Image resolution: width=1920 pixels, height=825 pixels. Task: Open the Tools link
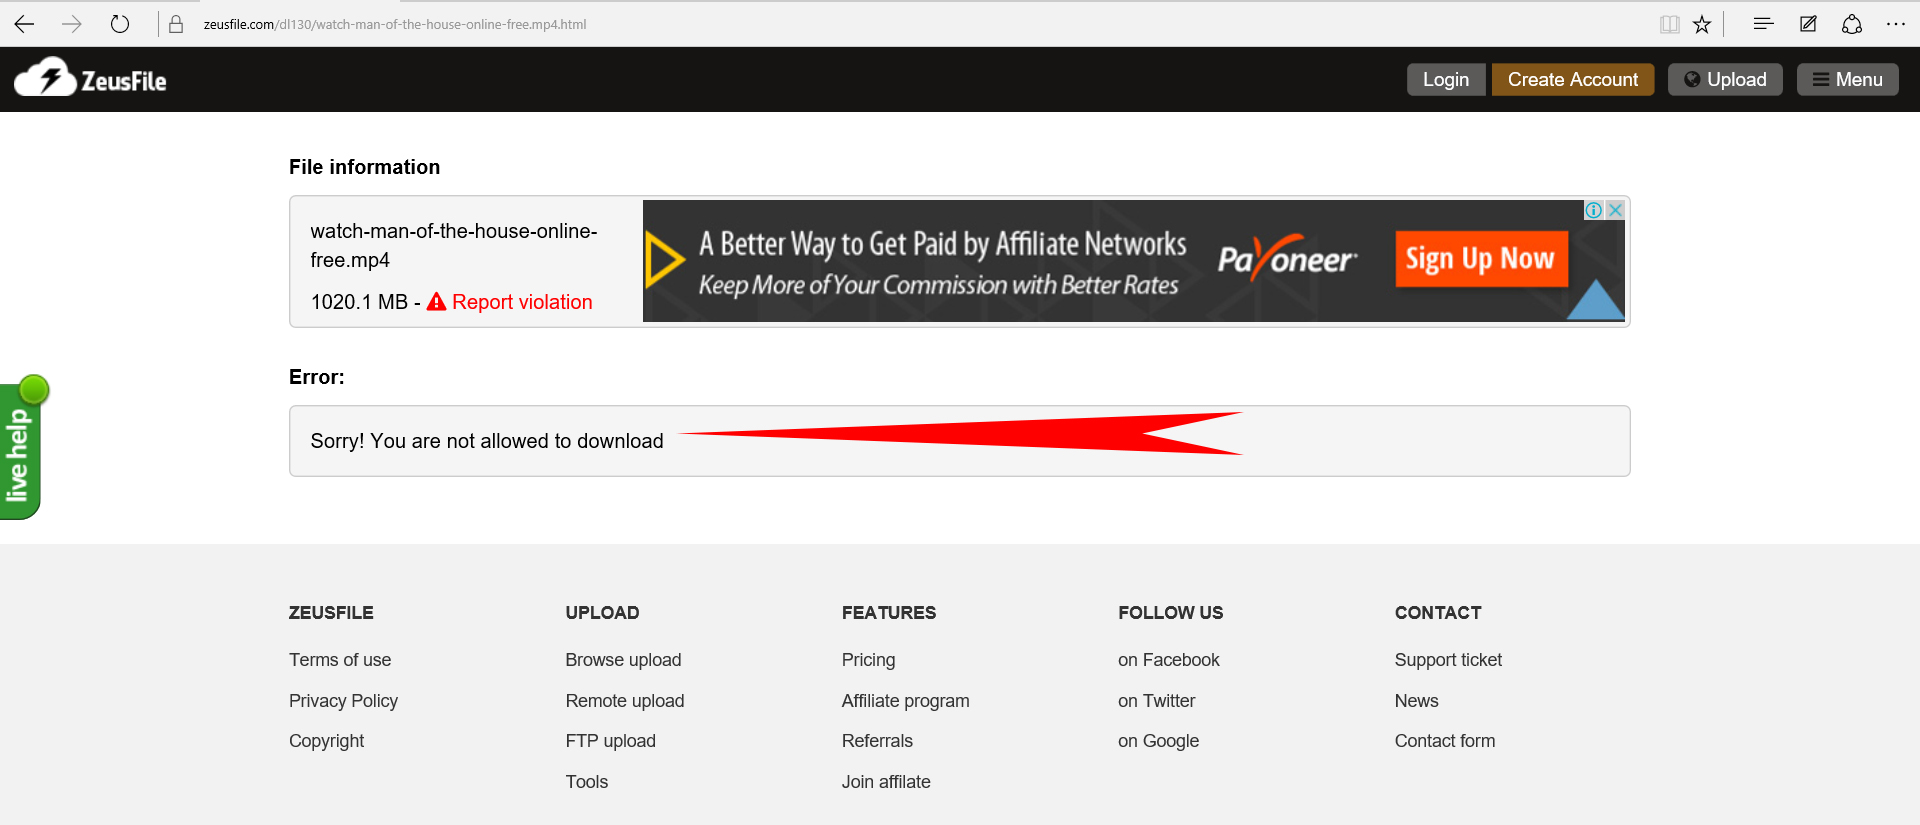point(586,782)
